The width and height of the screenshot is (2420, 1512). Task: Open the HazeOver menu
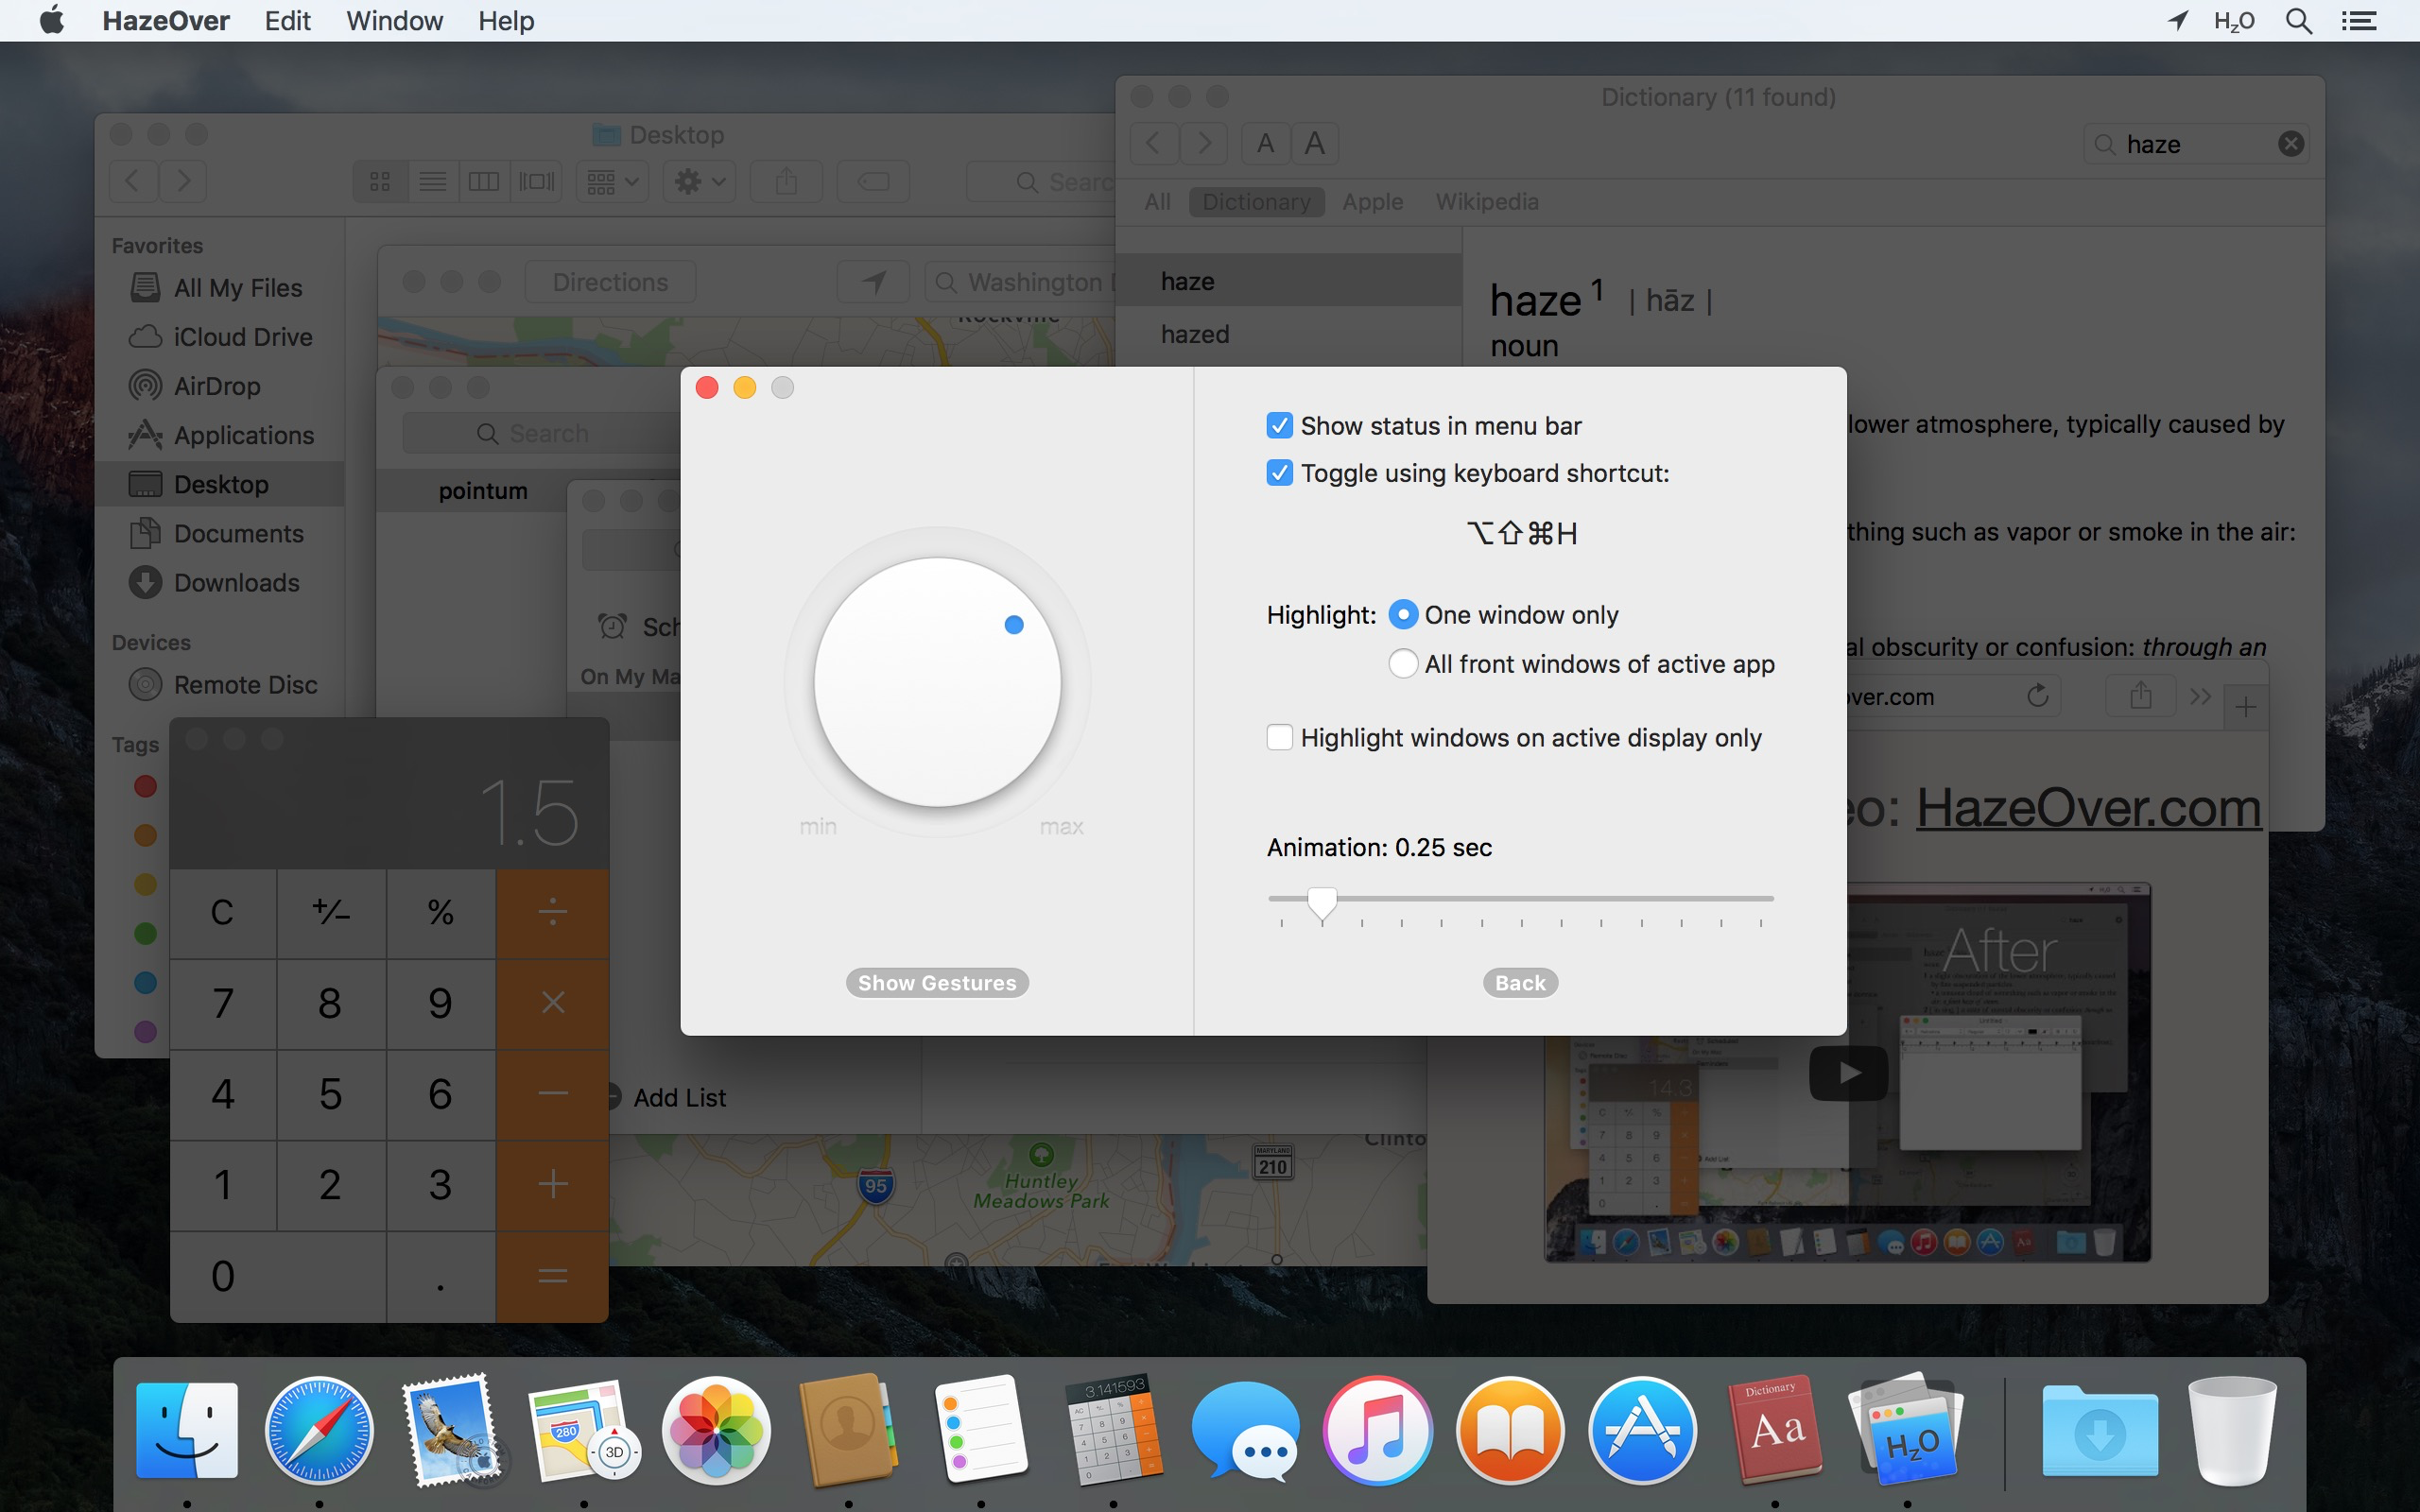click(x=166, y=21)
